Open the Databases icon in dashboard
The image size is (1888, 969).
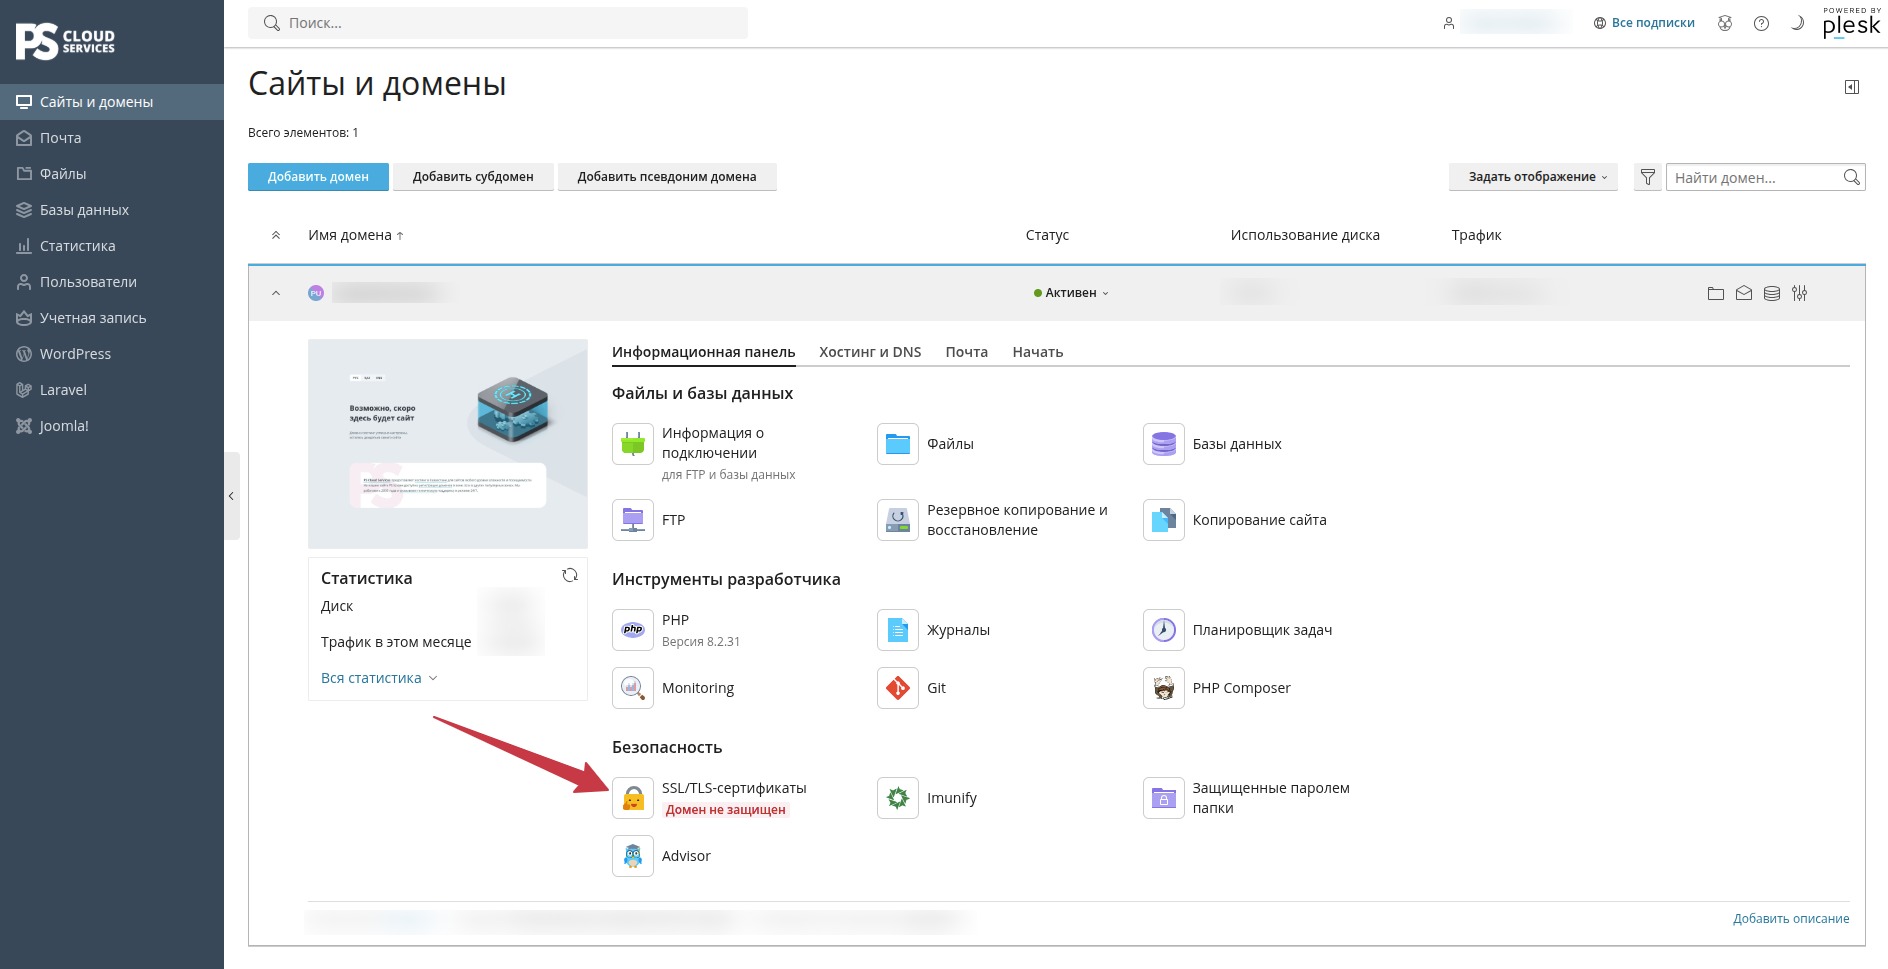tap(1163, 444)
